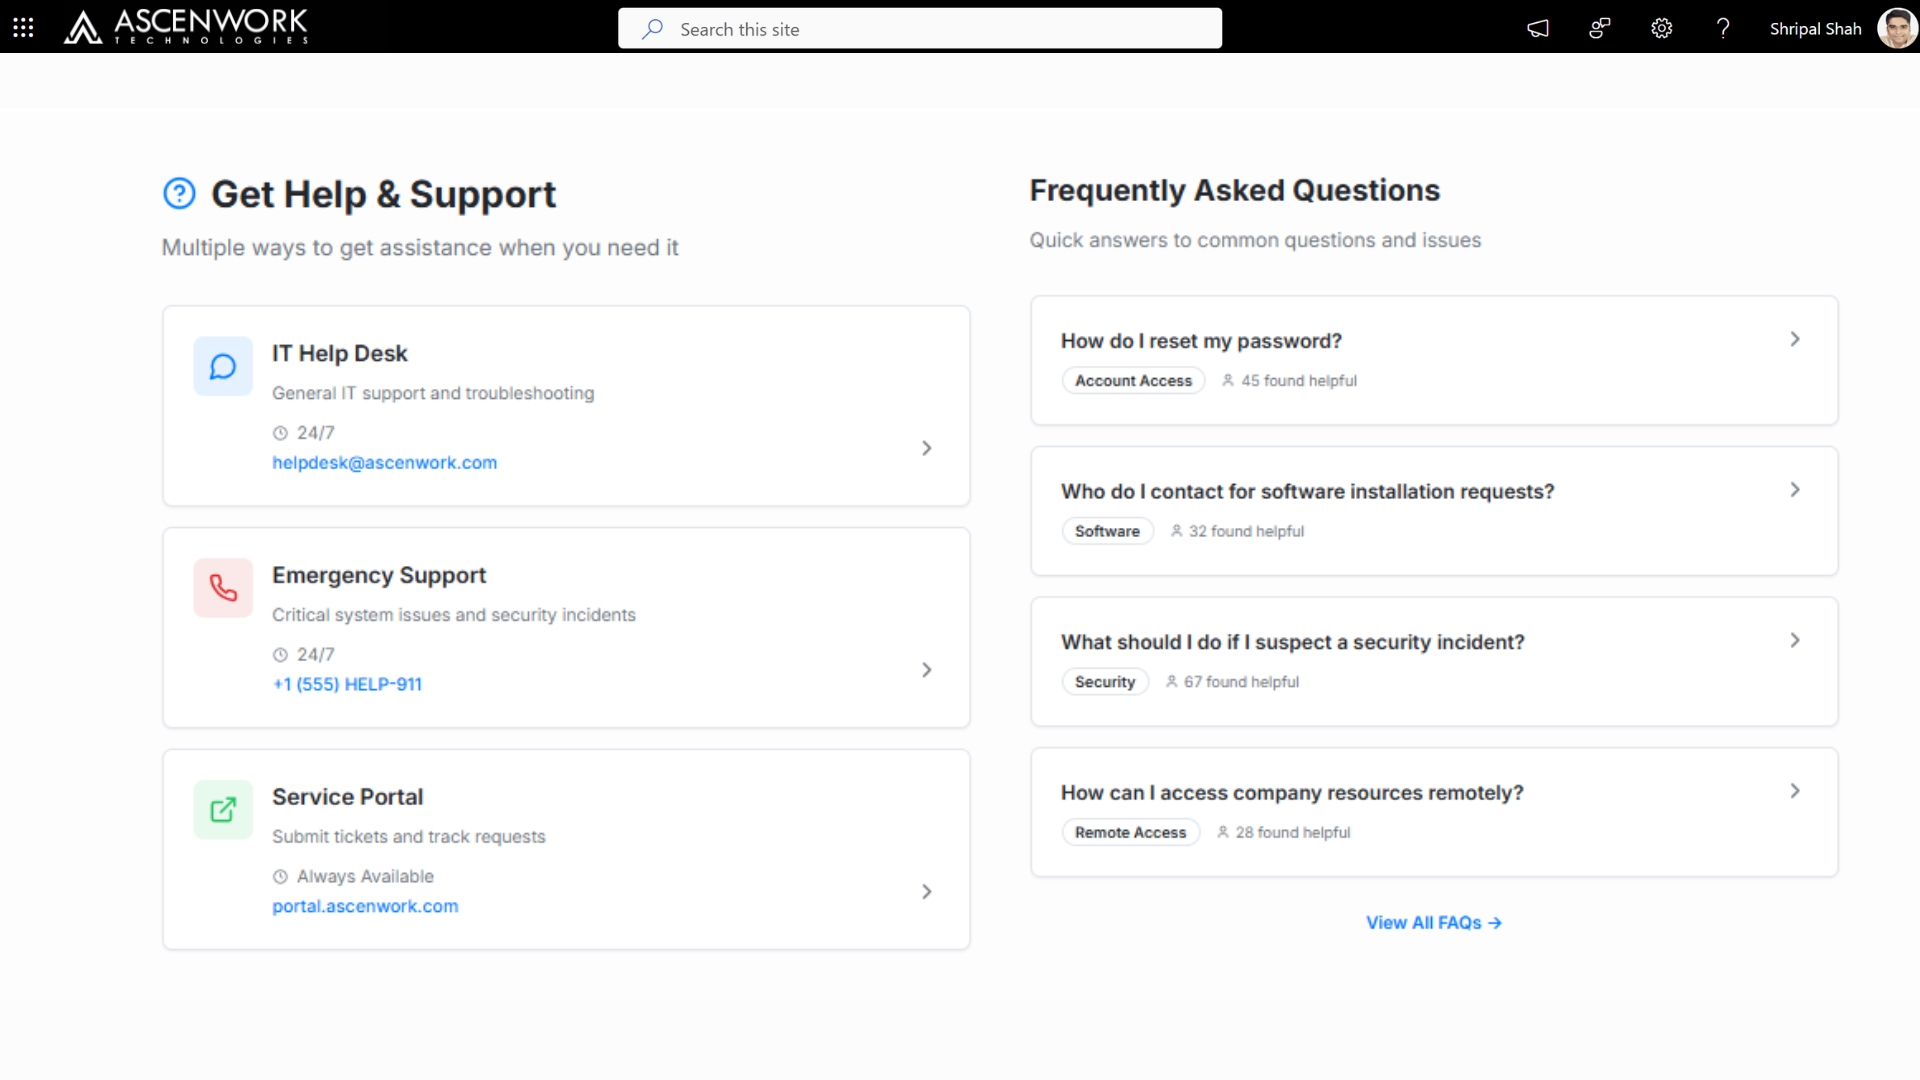
Task: Open the megaphone announcements icon
Action: tap(1538, 28)
